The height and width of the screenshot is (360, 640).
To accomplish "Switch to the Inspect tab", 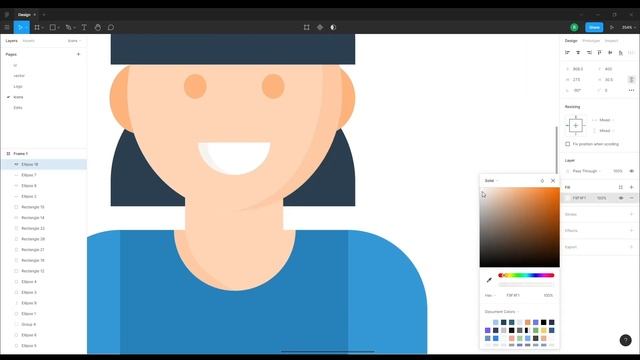I will 611,41.
